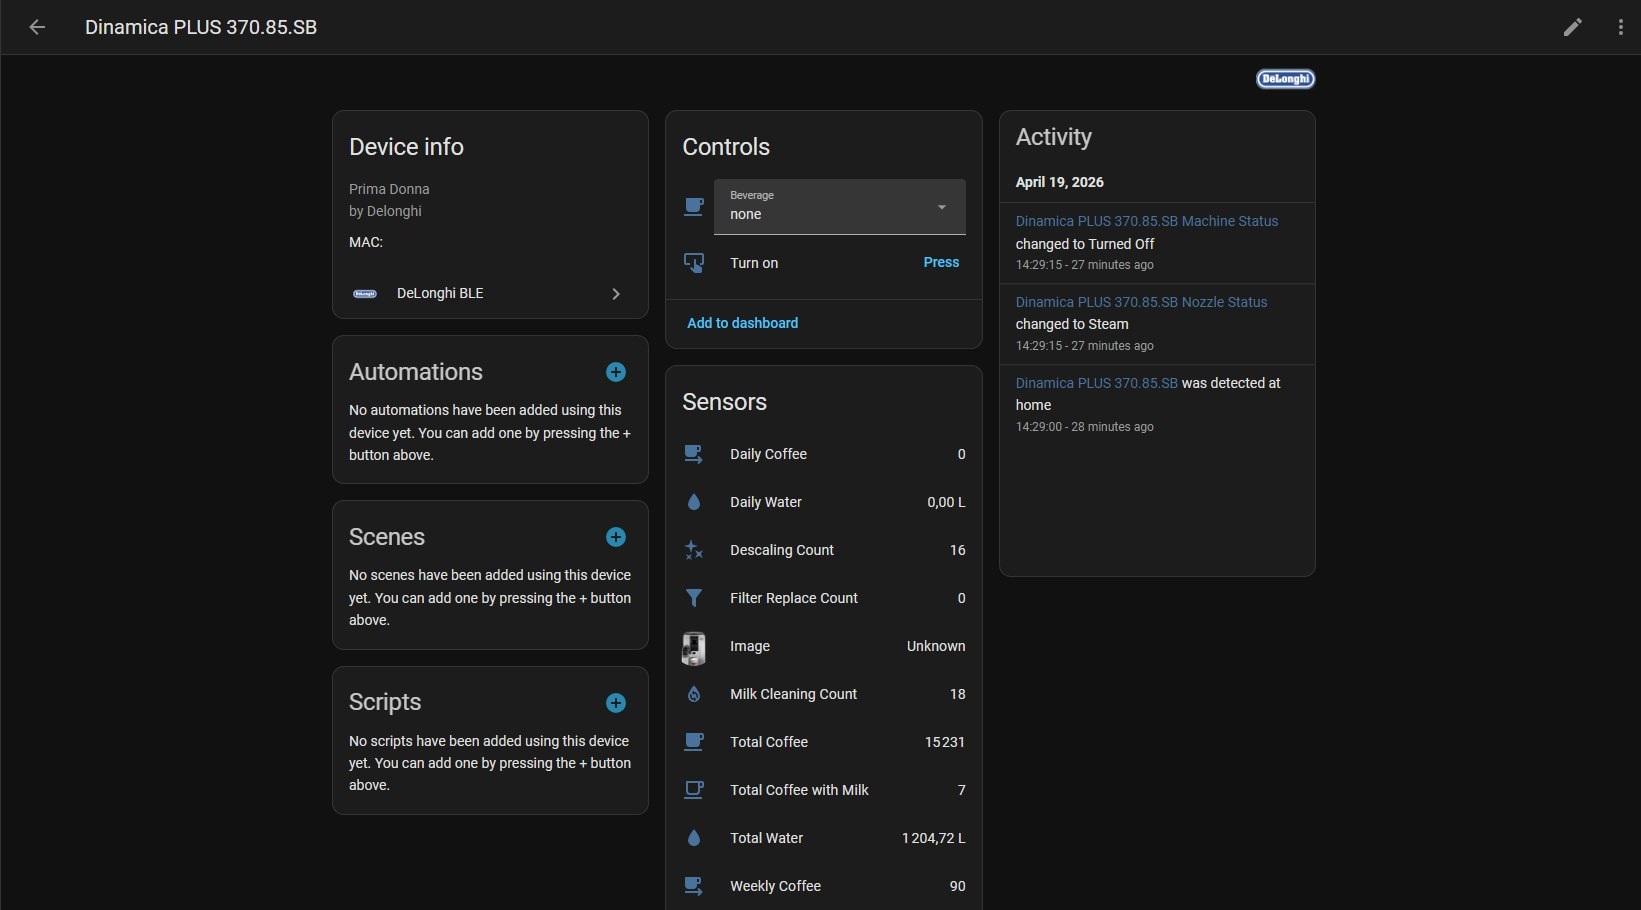Screen dimensions: 1641x910
Task: Click the Total Water droplet icon
Action: coord(694,838)
